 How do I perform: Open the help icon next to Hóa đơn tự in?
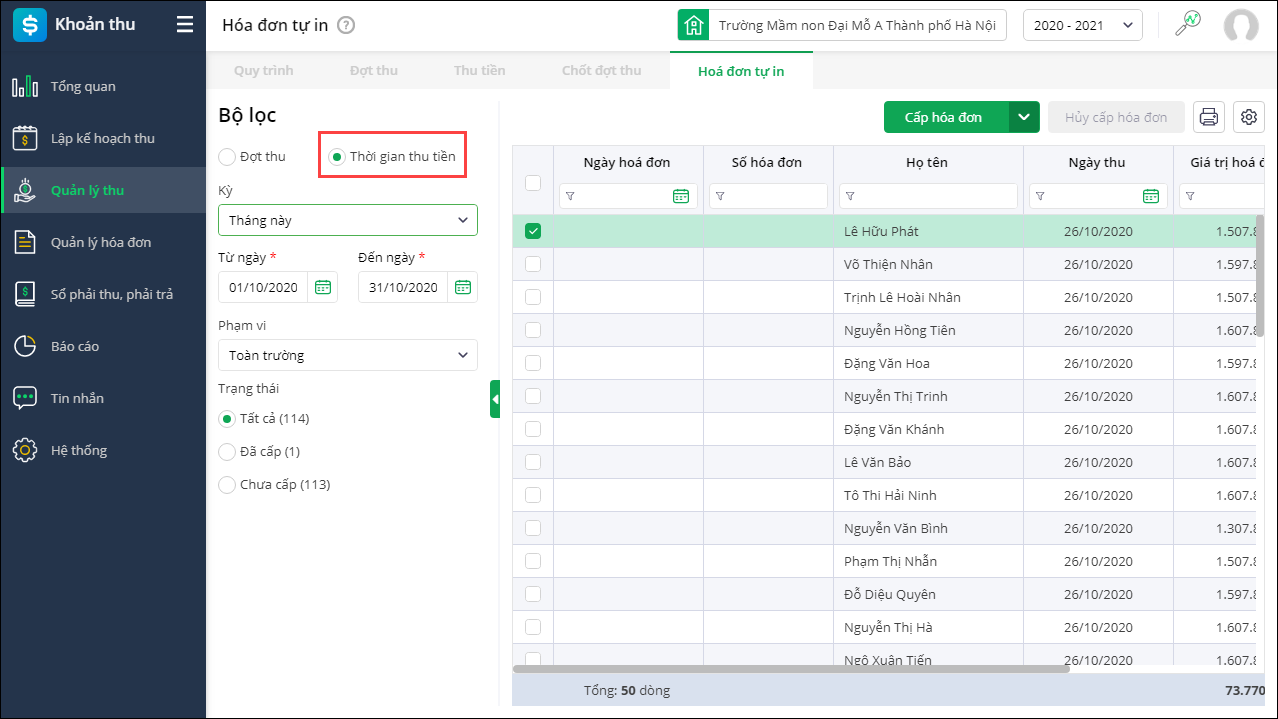346,25
